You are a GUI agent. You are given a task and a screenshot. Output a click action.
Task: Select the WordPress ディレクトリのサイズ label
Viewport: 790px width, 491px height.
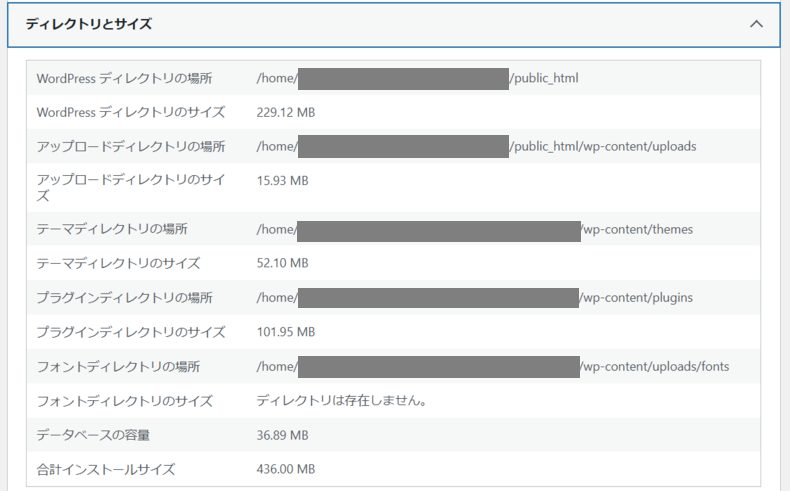click(x=130, y=112)
